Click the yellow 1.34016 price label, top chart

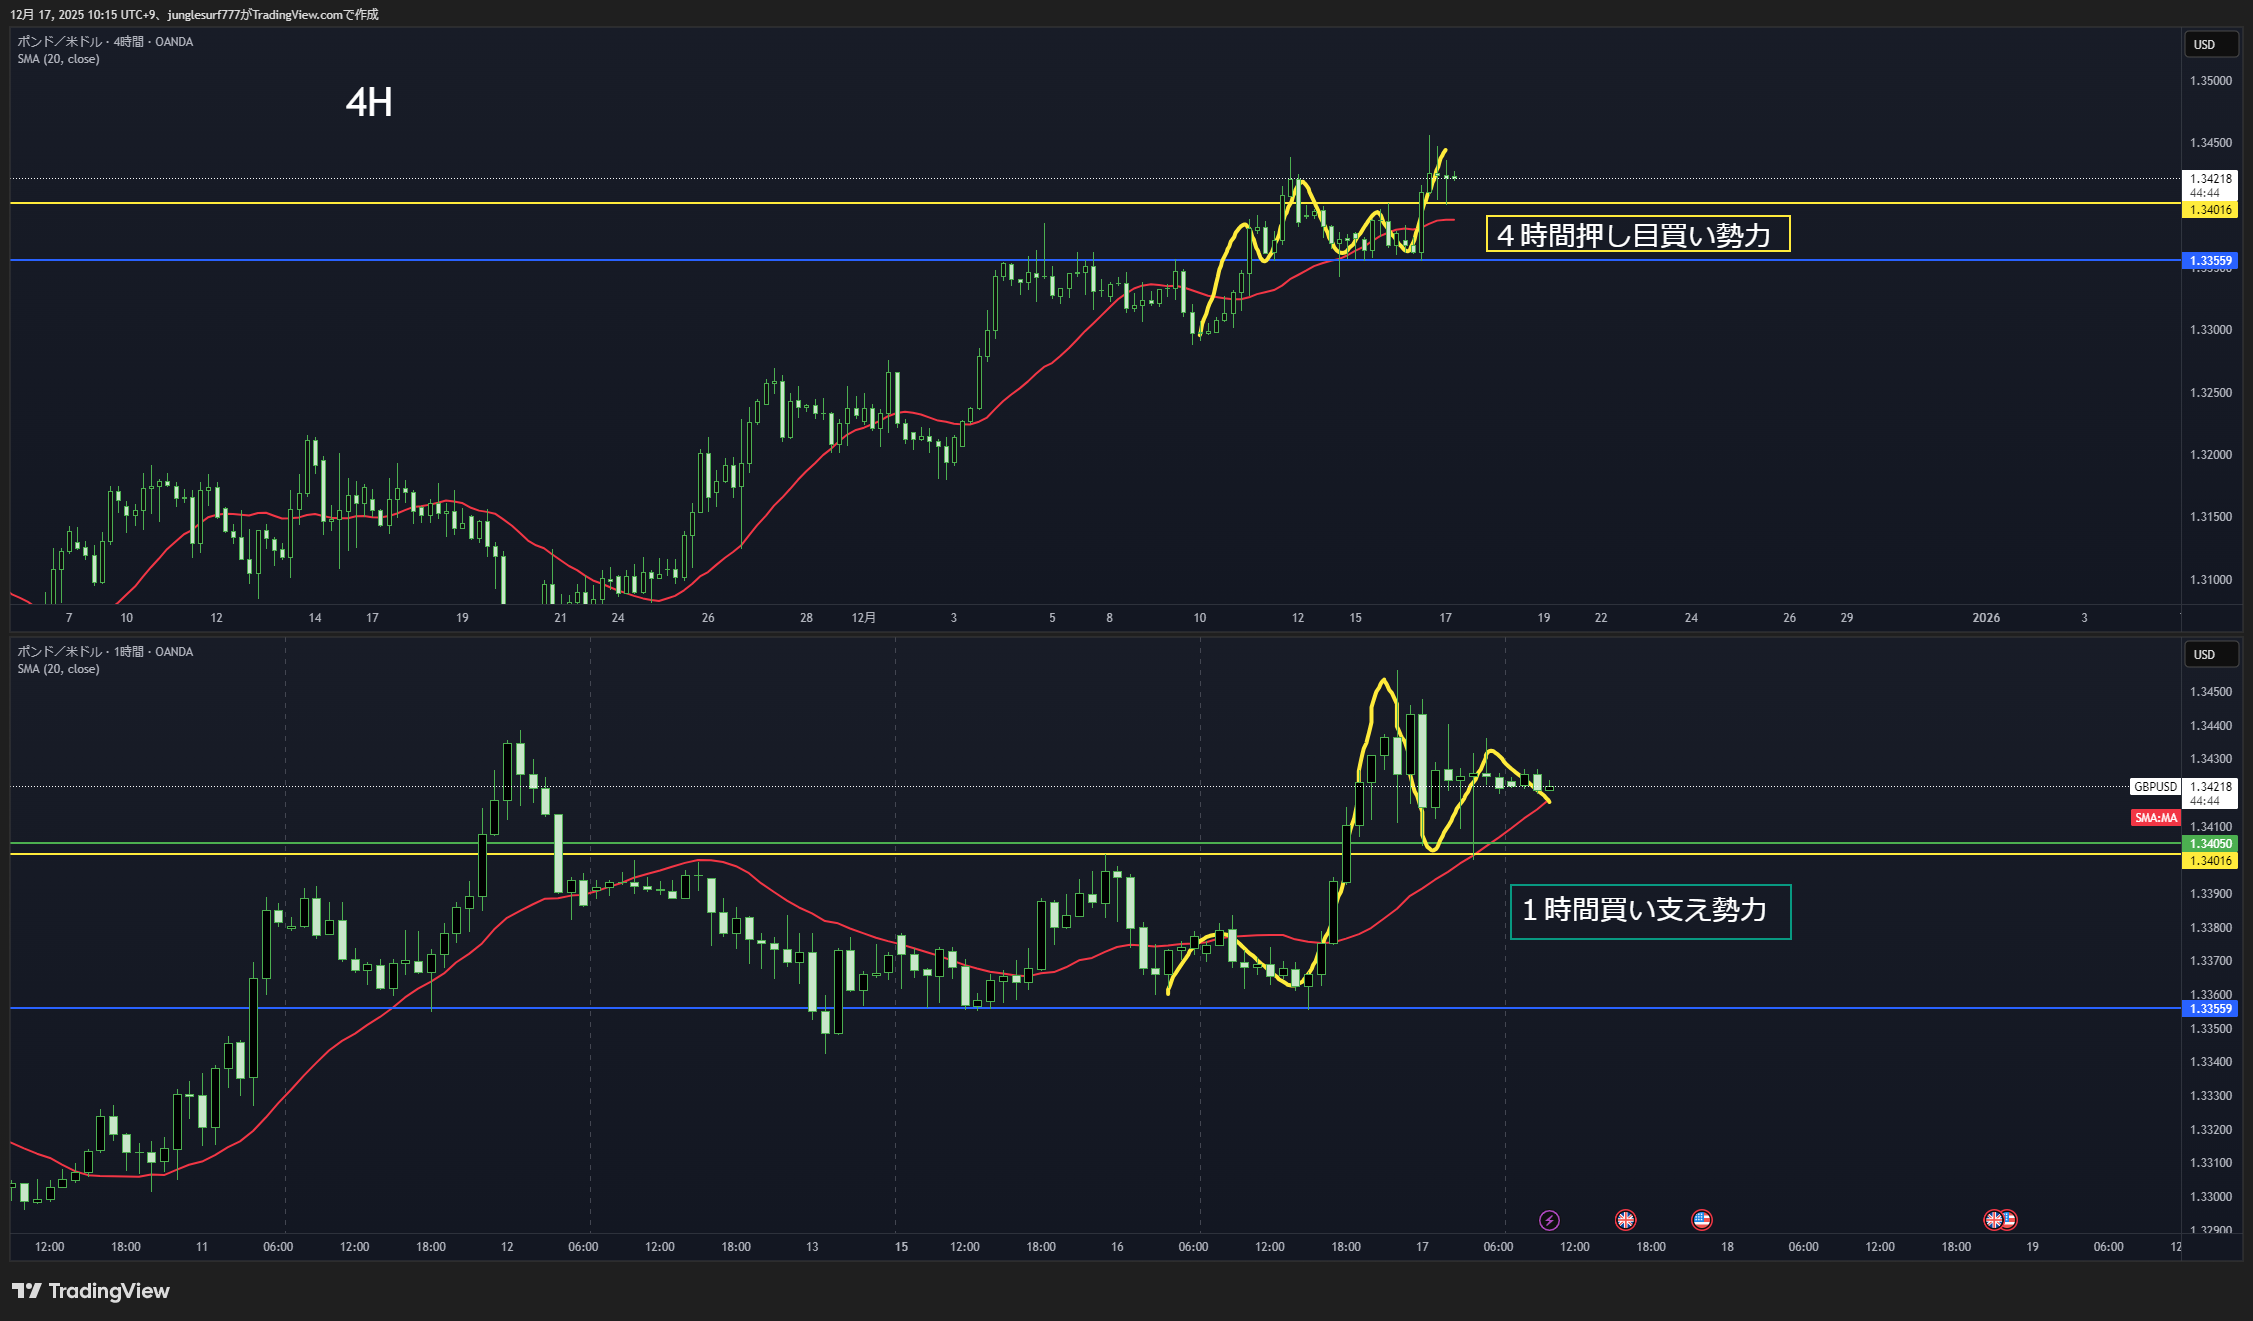[x=2210, y=210]
